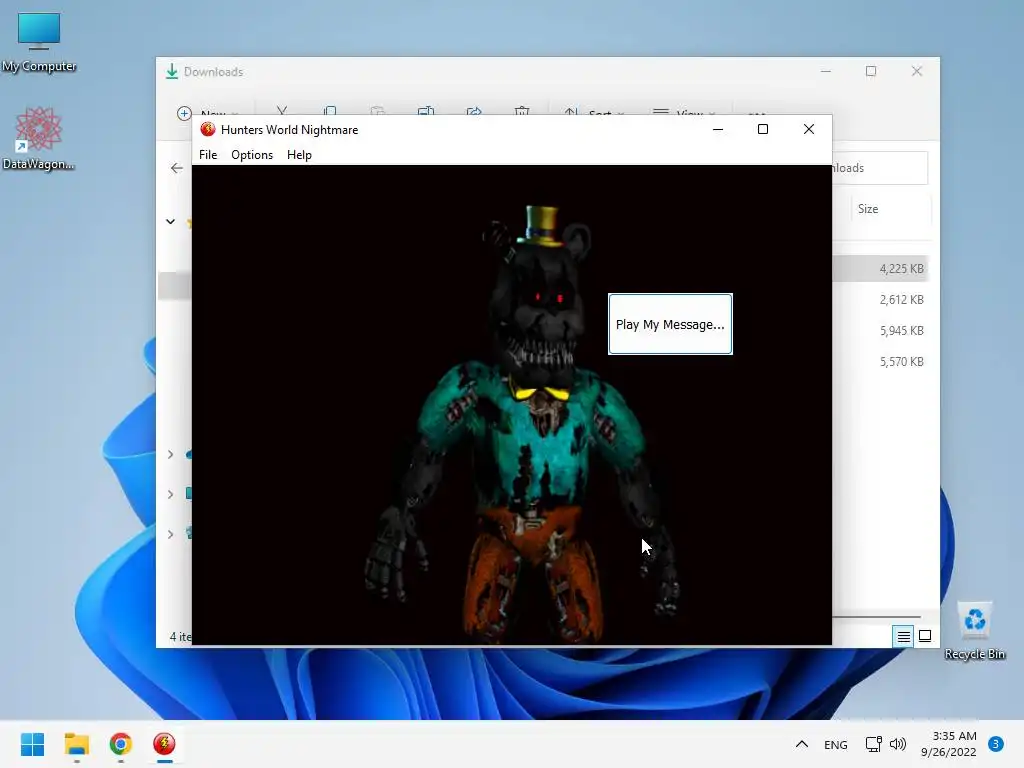
Task: Launch Google Chrome from the taskbar
Action: point(121,744)
